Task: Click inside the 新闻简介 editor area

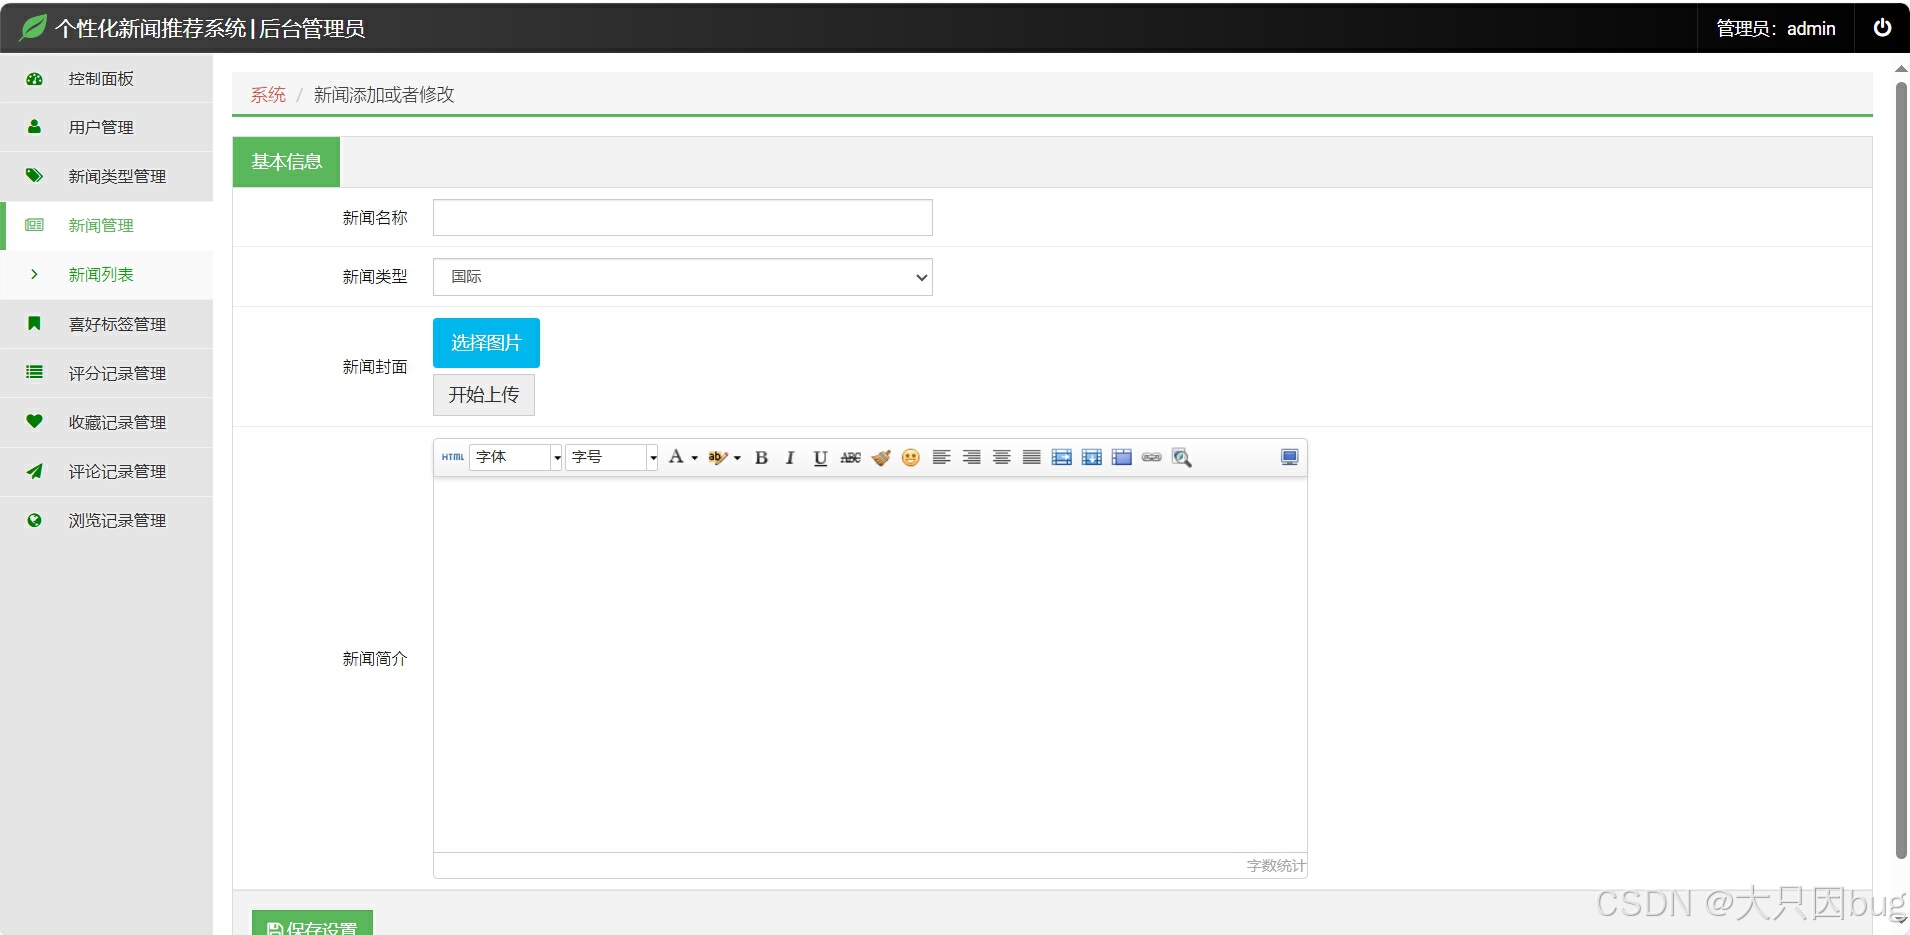Action: [870, 664]
